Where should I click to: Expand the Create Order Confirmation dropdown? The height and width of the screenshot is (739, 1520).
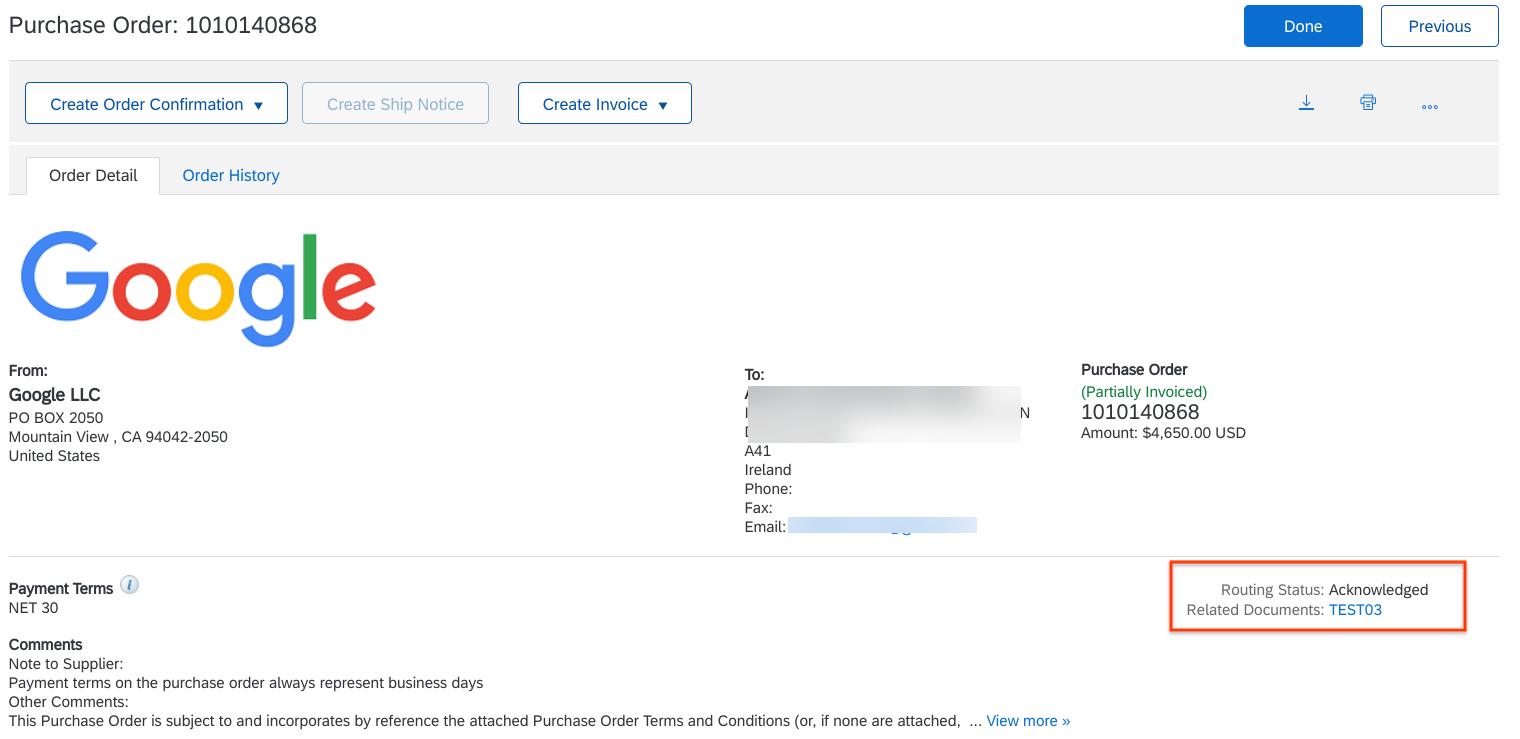pos(156,103)
